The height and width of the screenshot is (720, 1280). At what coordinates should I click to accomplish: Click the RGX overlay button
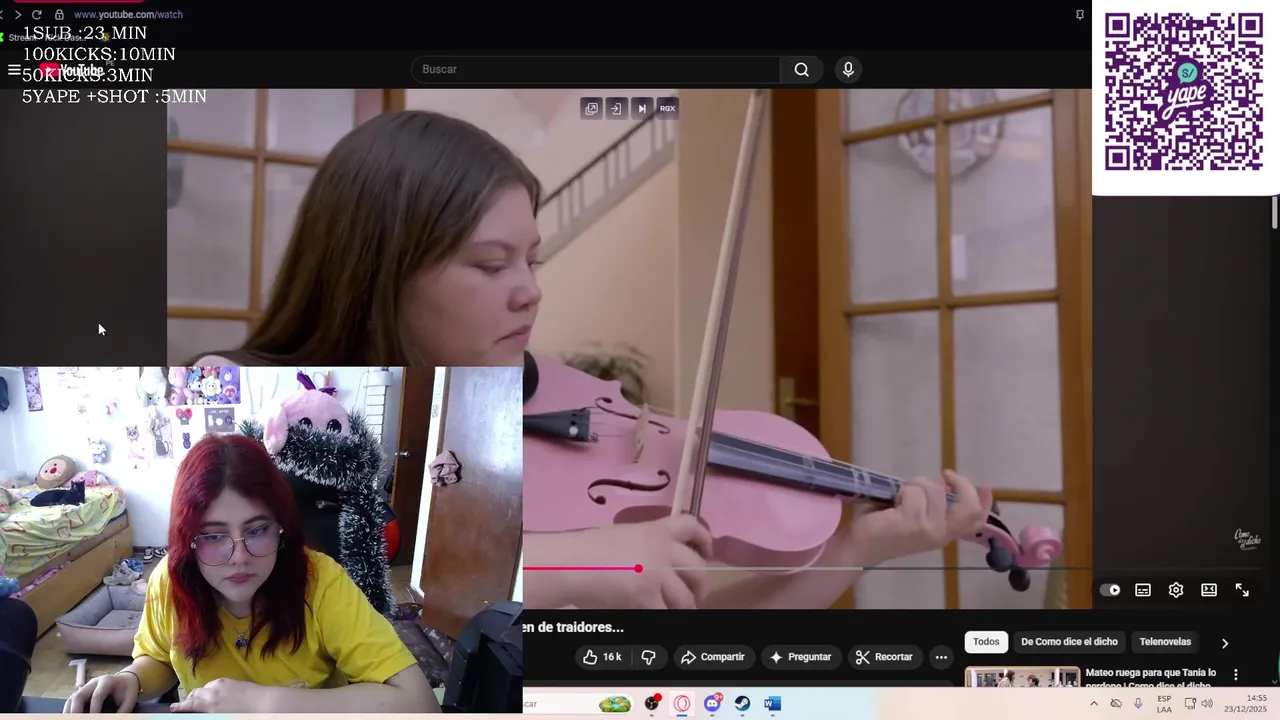(x=667, y=108)
